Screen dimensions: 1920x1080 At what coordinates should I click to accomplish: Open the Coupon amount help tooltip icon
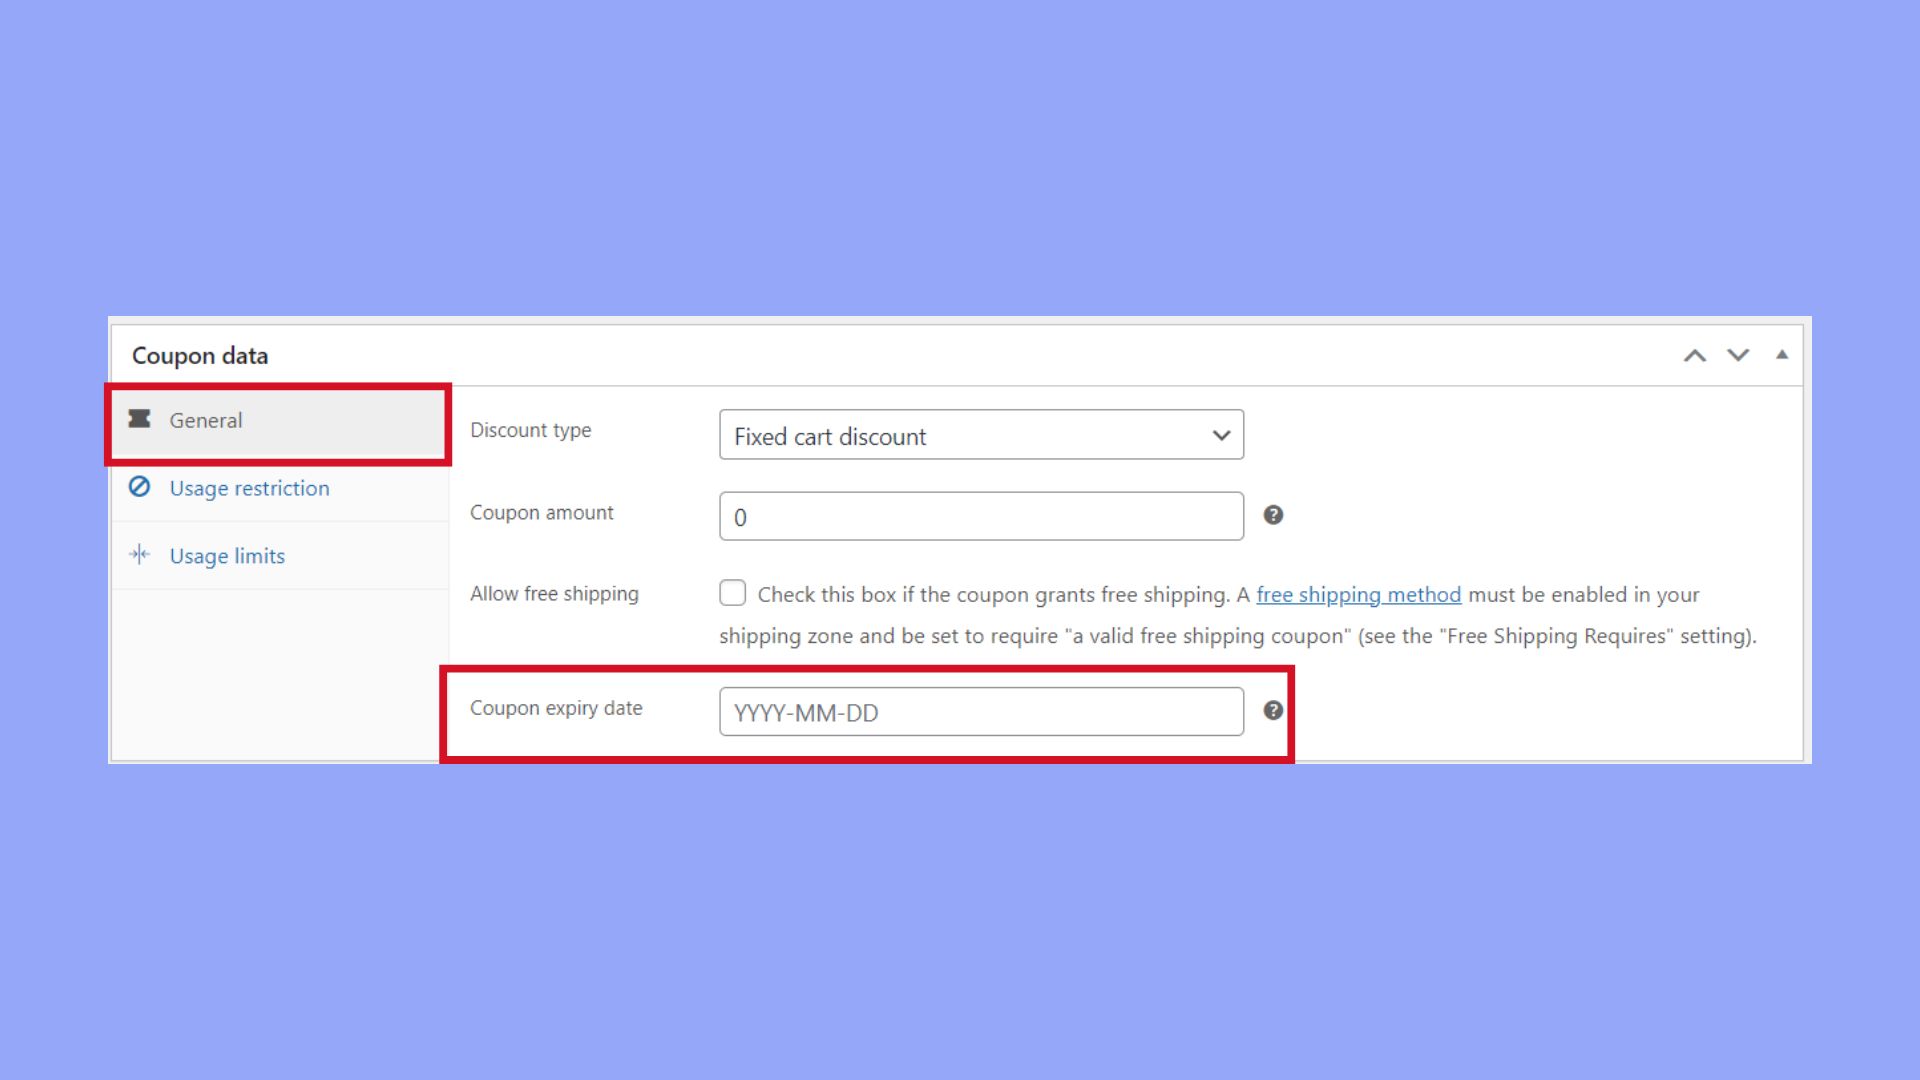tap(1274, 515)
